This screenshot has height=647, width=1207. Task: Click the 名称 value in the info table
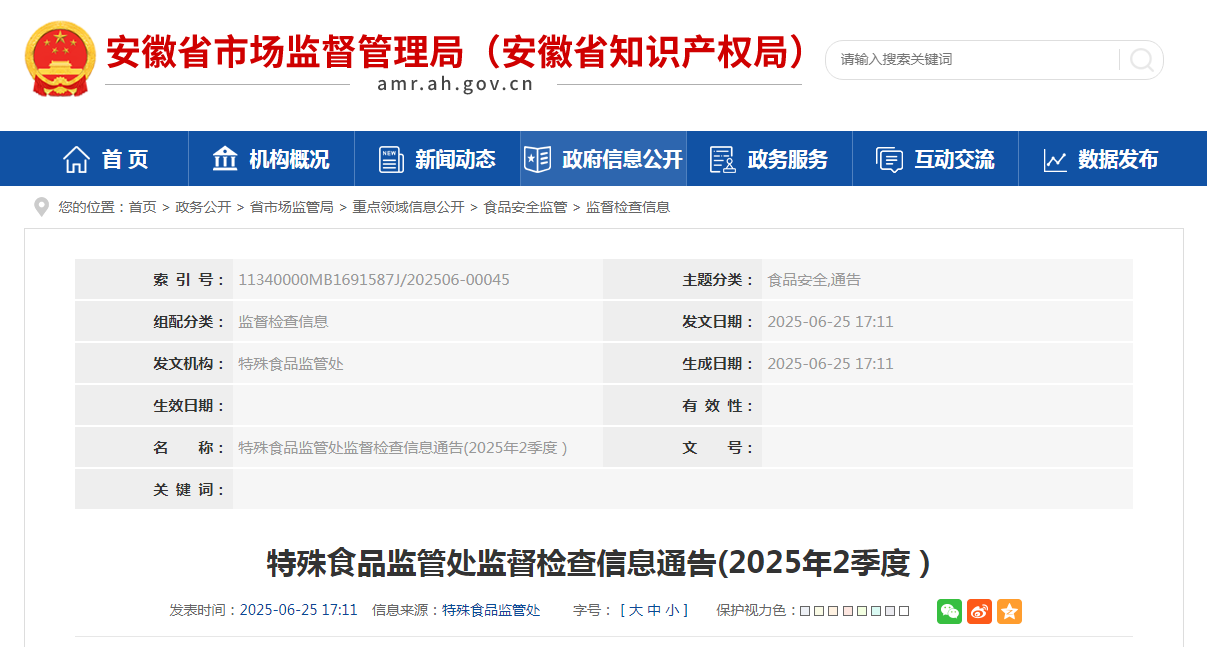pos(403,448)
